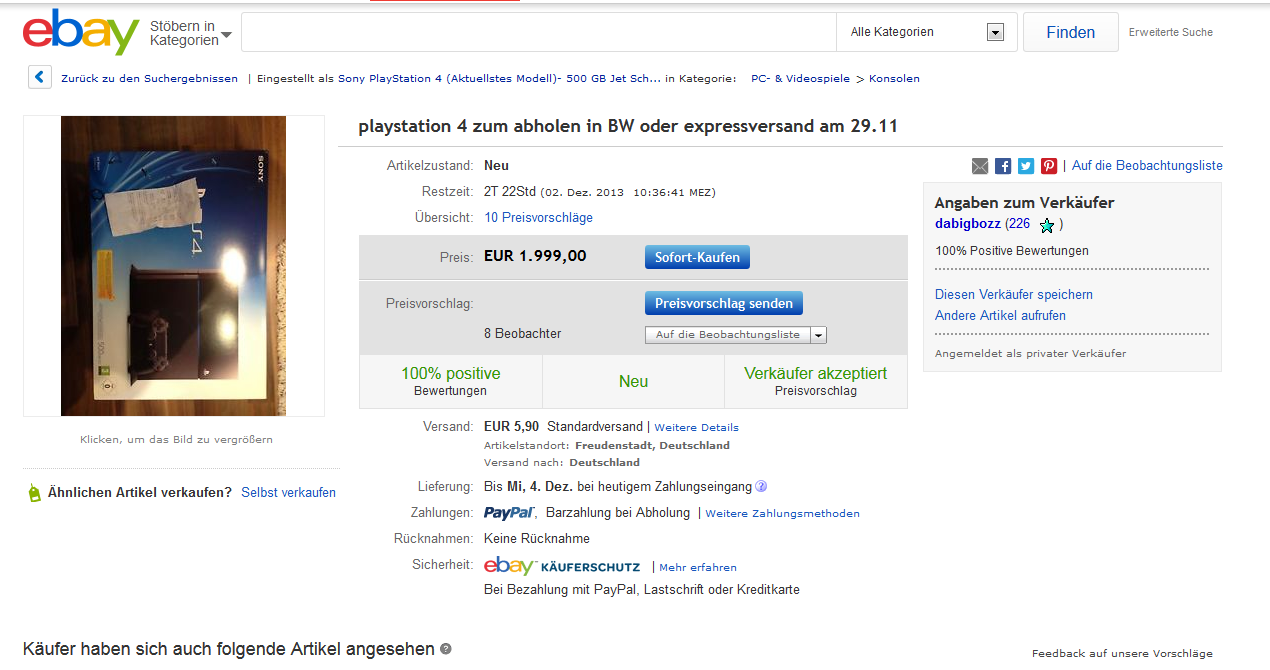Screen dimensions: 1270x670
Task: Open Stöbern in Kategorien dropdown
Action: [190, 33]
